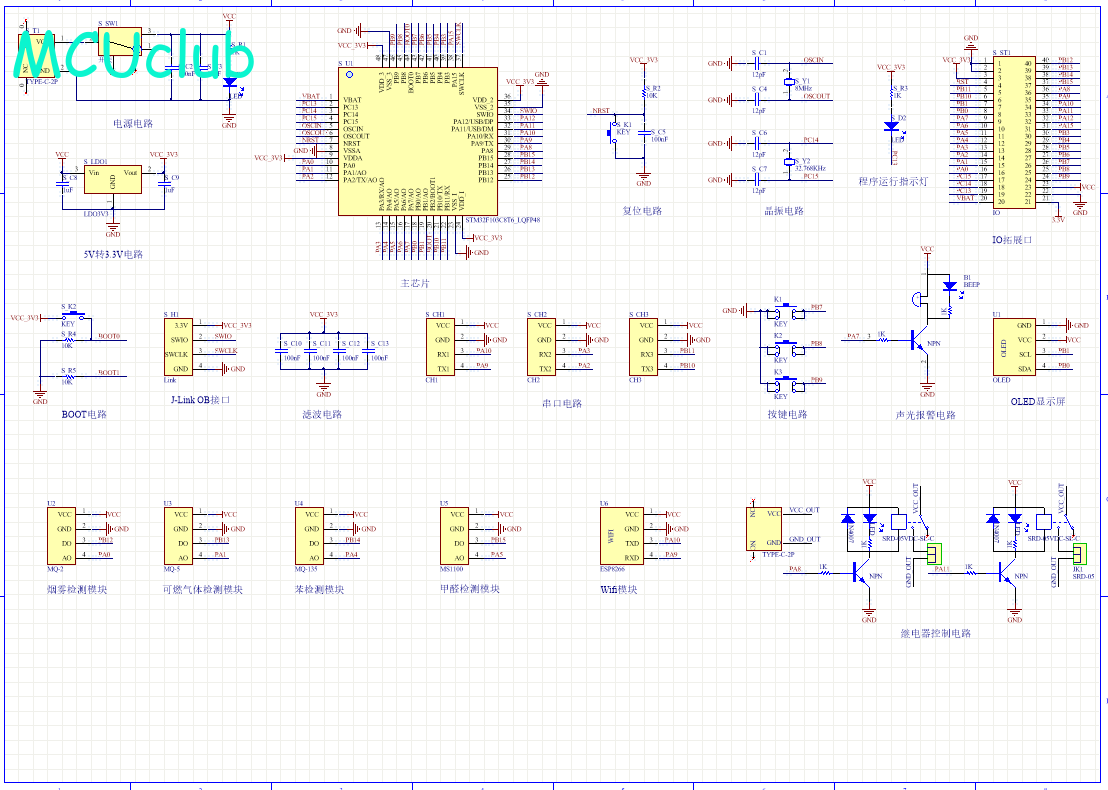The height and width of the screenshot is (790, 1108).
Task: Click the ESP8266 Wifi module block
Action: (x=621, y=536)
